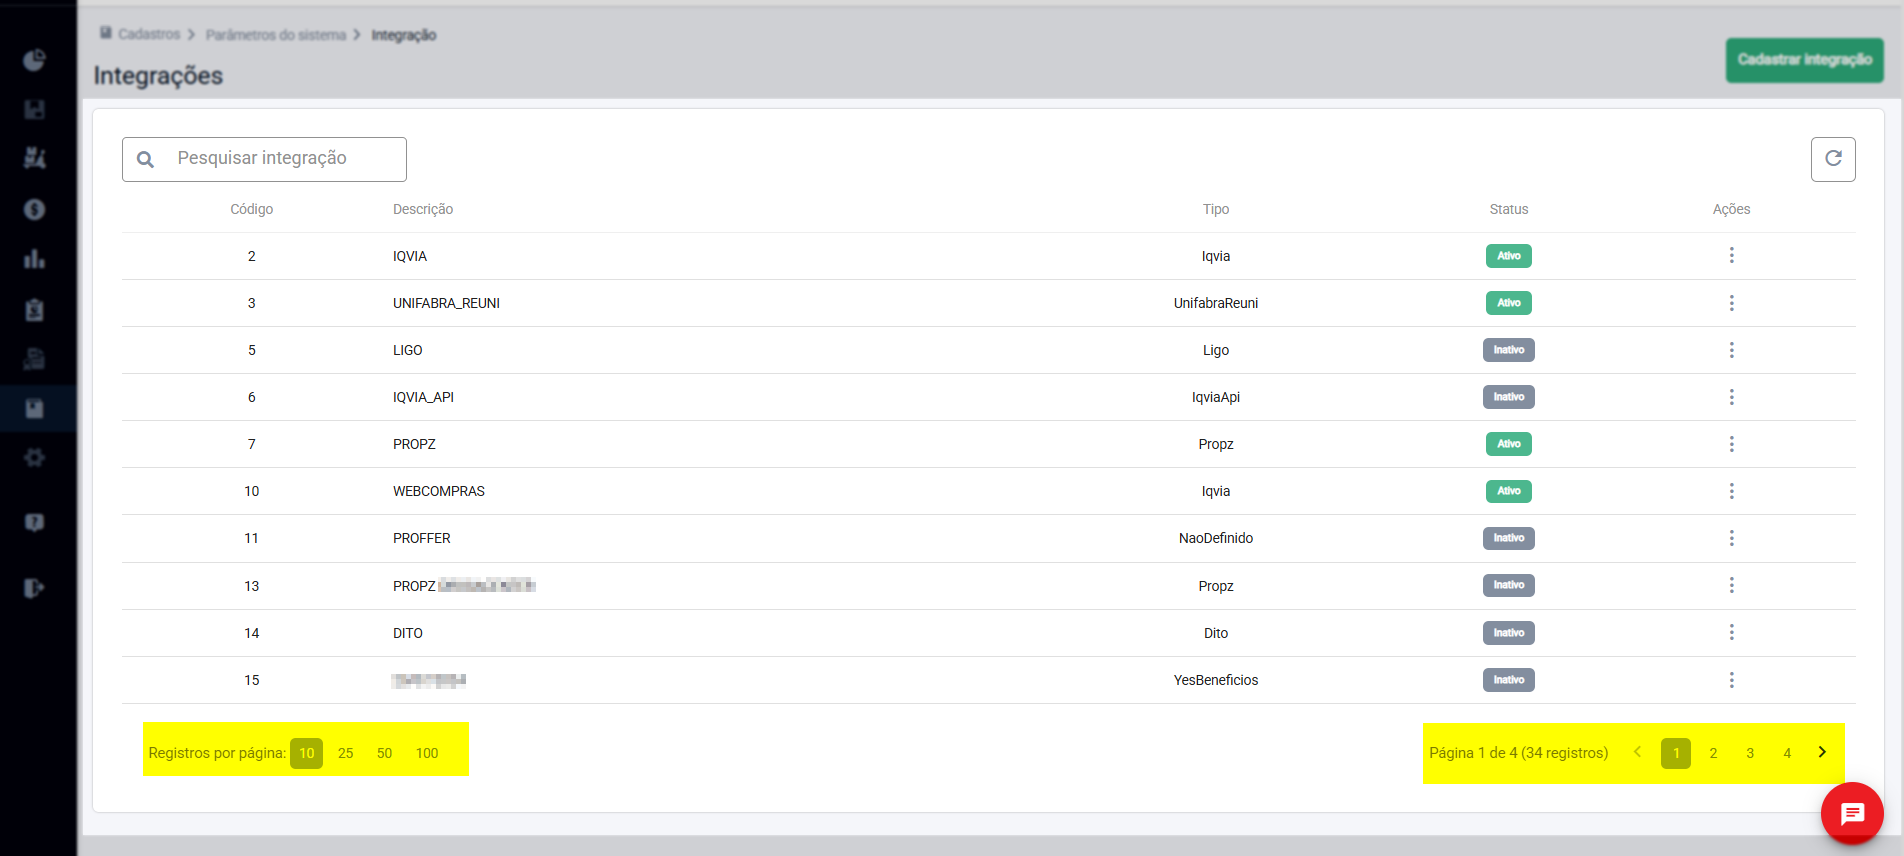
Task: Open actions menu for LIGO row
Action: [x=1731, y=350]
